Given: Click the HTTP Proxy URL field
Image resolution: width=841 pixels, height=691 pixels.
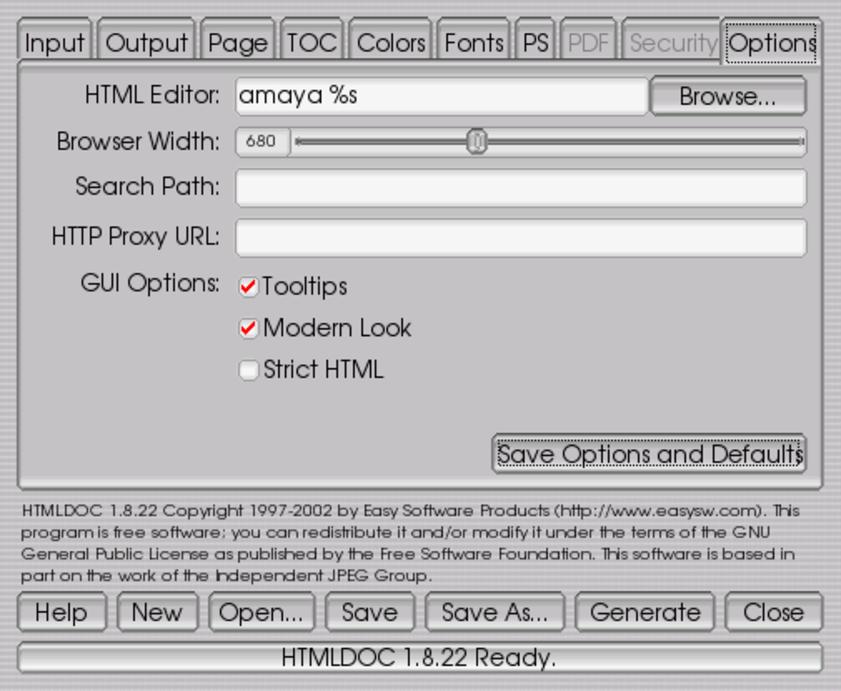Looking at the screenshot, I should [x=520, y=238].
